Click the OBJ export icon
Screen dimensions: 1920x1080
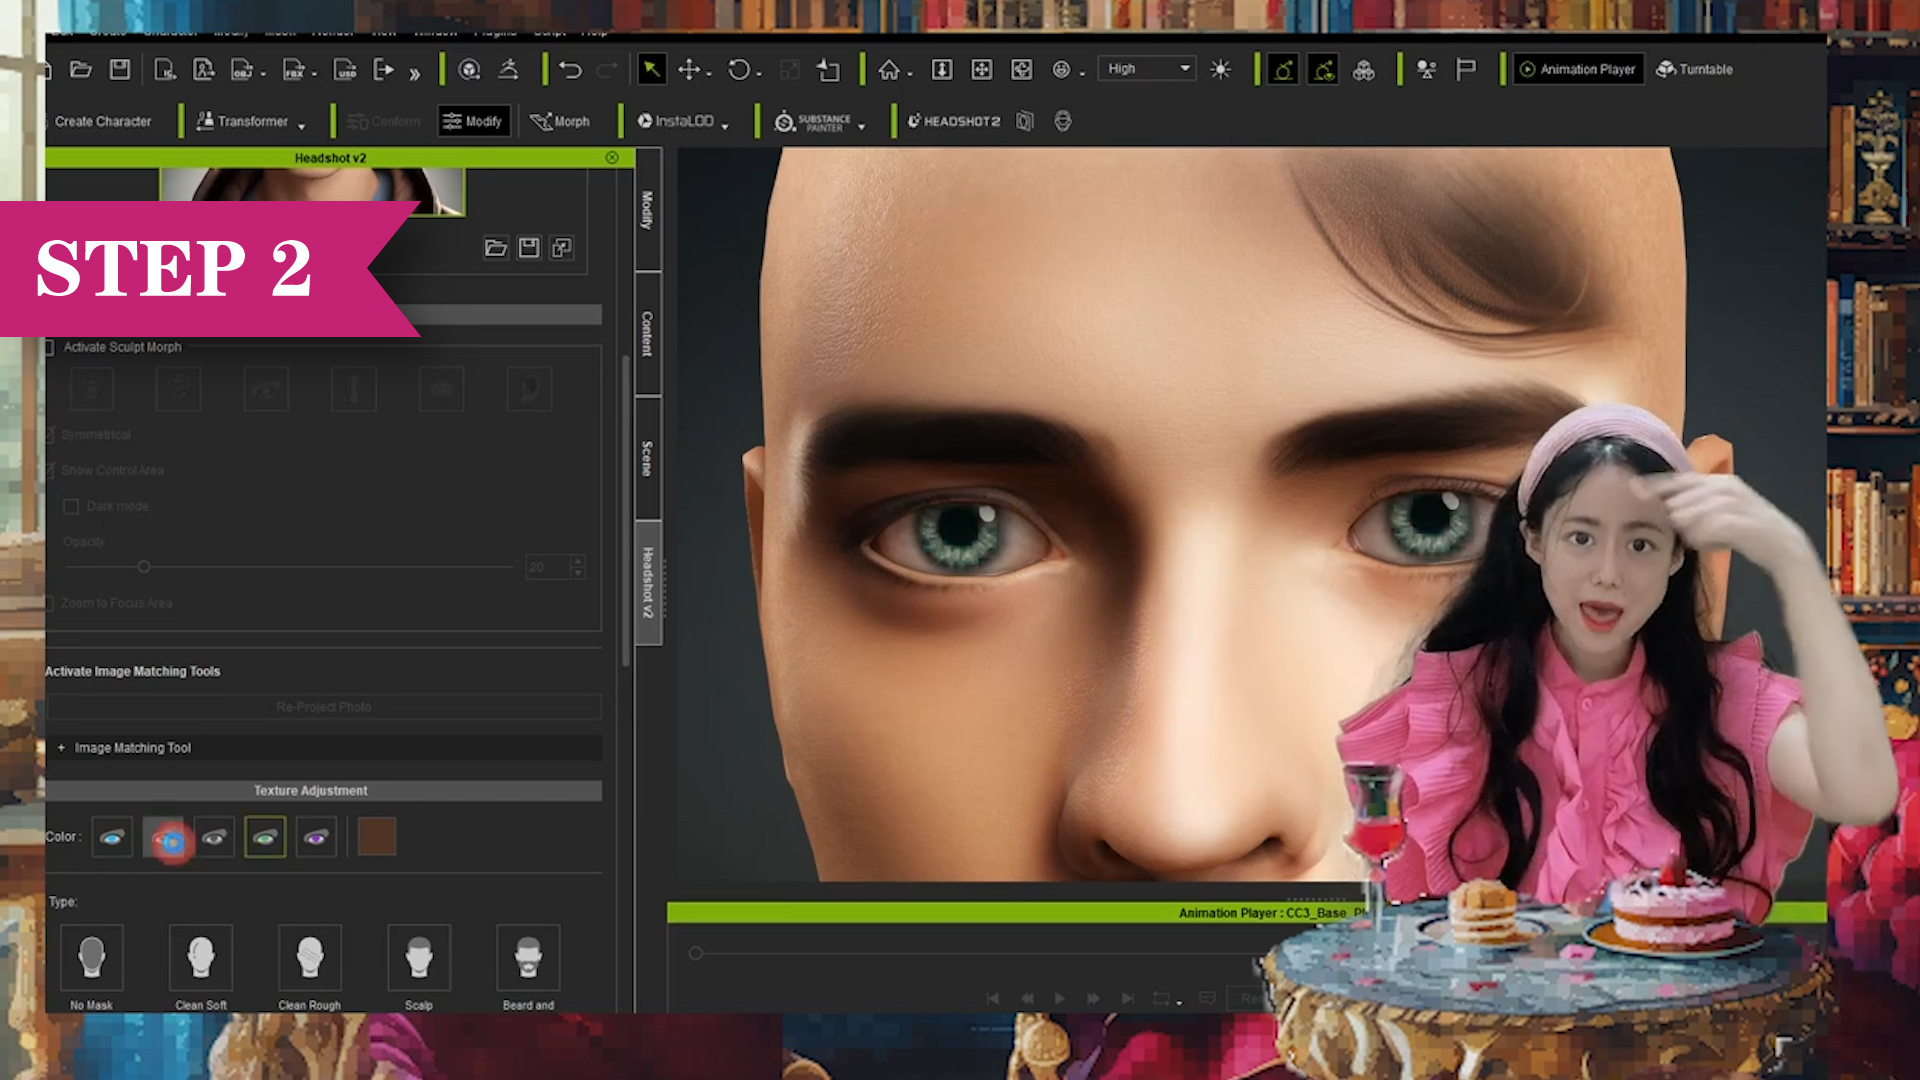(241, 70)
